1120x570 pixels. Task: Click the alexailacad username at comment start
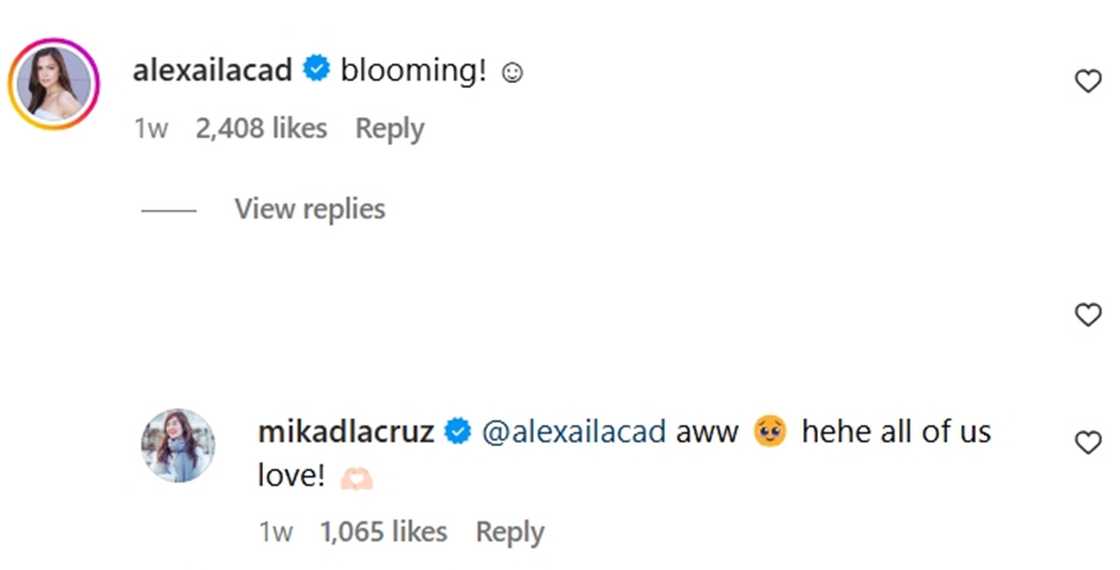212,71
